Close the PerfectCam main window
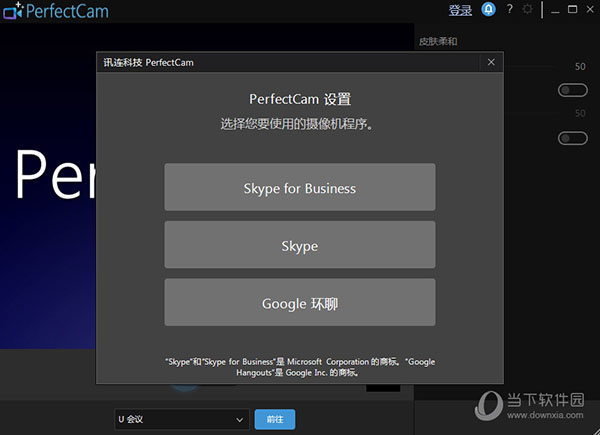The height and width of the screenshot is (435, 600). pyautogui.click(x=590, y=9)
